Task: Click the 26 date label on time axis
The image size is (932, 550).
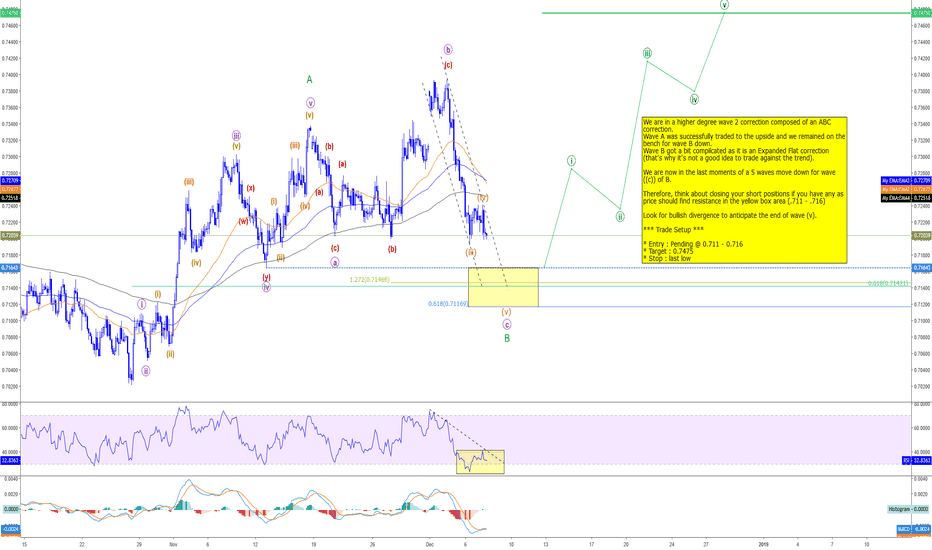Action: pos(371,543)
